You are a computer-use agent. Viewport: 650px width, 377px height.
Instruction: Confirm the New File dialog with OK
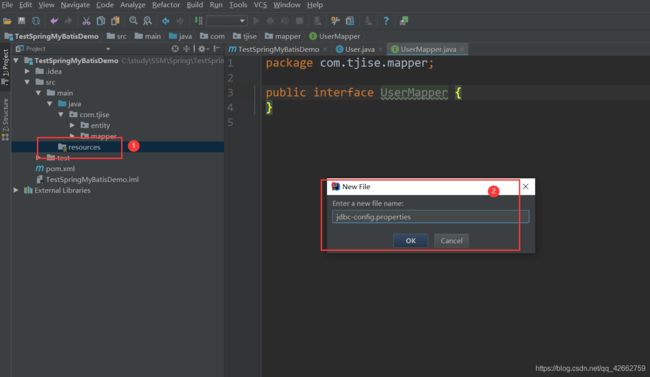[410, 241]
